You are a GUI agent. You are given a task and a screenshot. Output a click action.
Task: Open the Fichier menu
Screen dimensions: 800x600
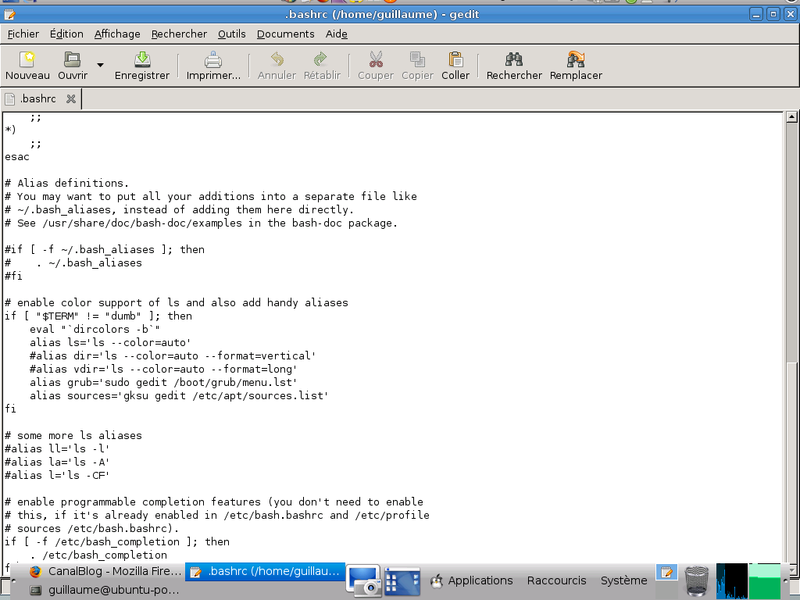(x=23, y=34)
